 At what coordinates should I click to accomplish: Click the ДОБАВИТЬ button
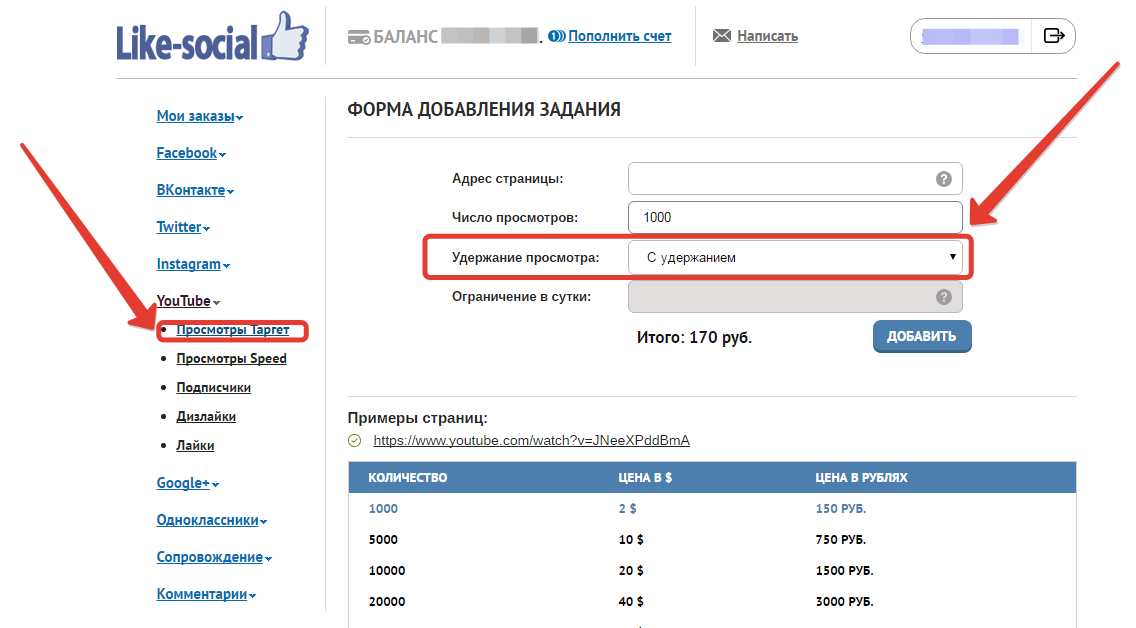pos(922,336)
